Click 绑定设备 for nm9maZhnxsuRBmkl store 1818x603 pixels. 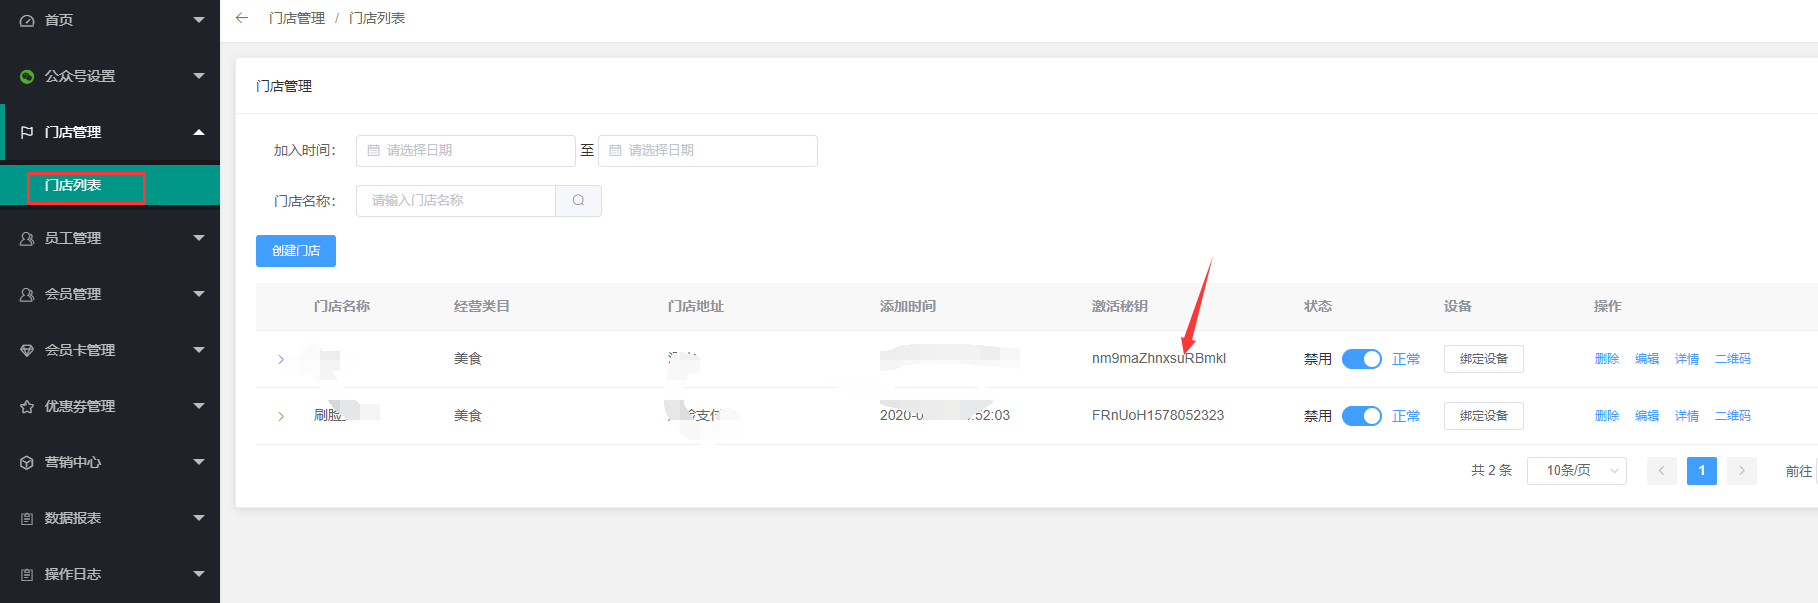(x=1483, y=359)
